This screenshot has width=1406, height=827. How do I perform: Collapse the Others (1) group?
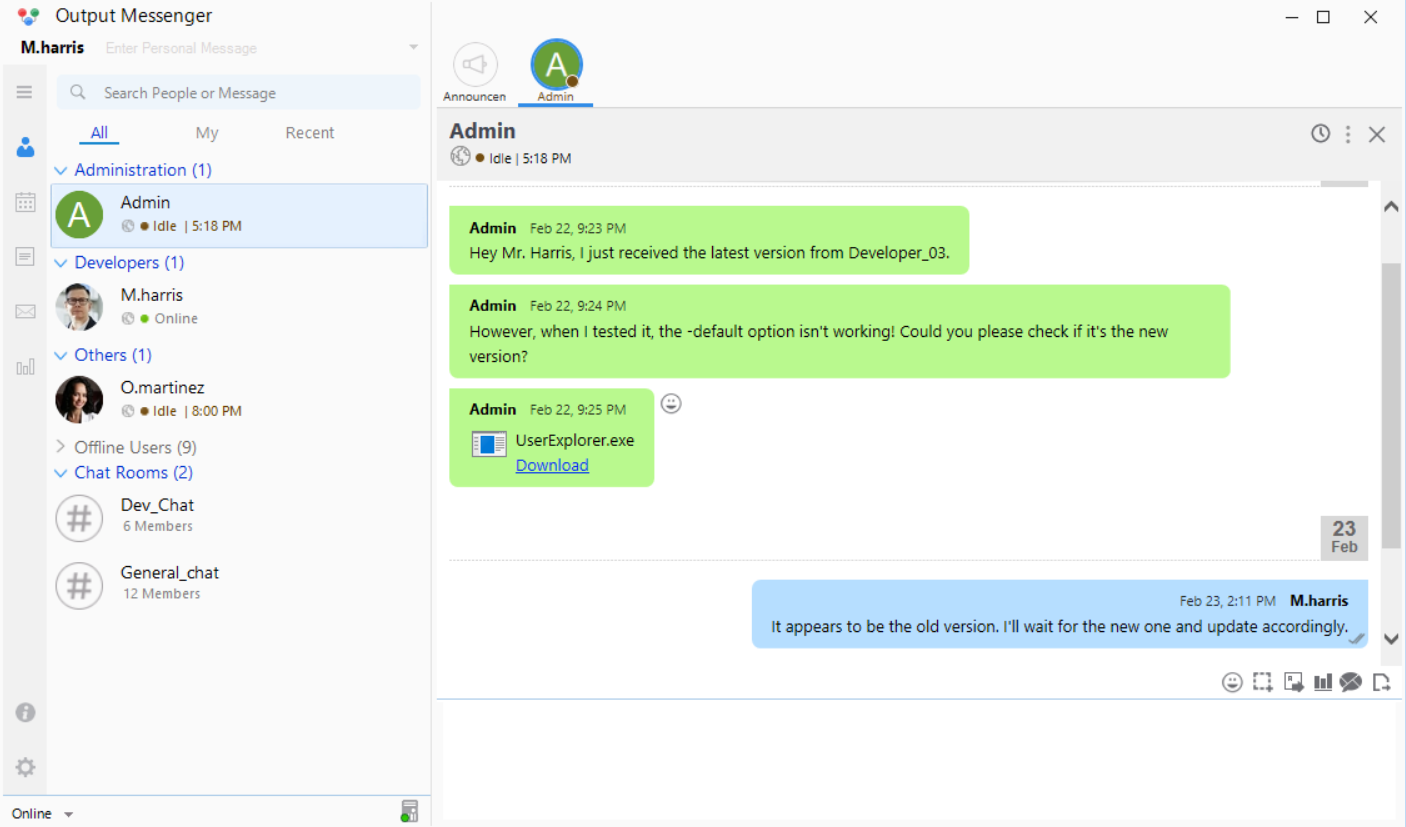click(60, 355)
